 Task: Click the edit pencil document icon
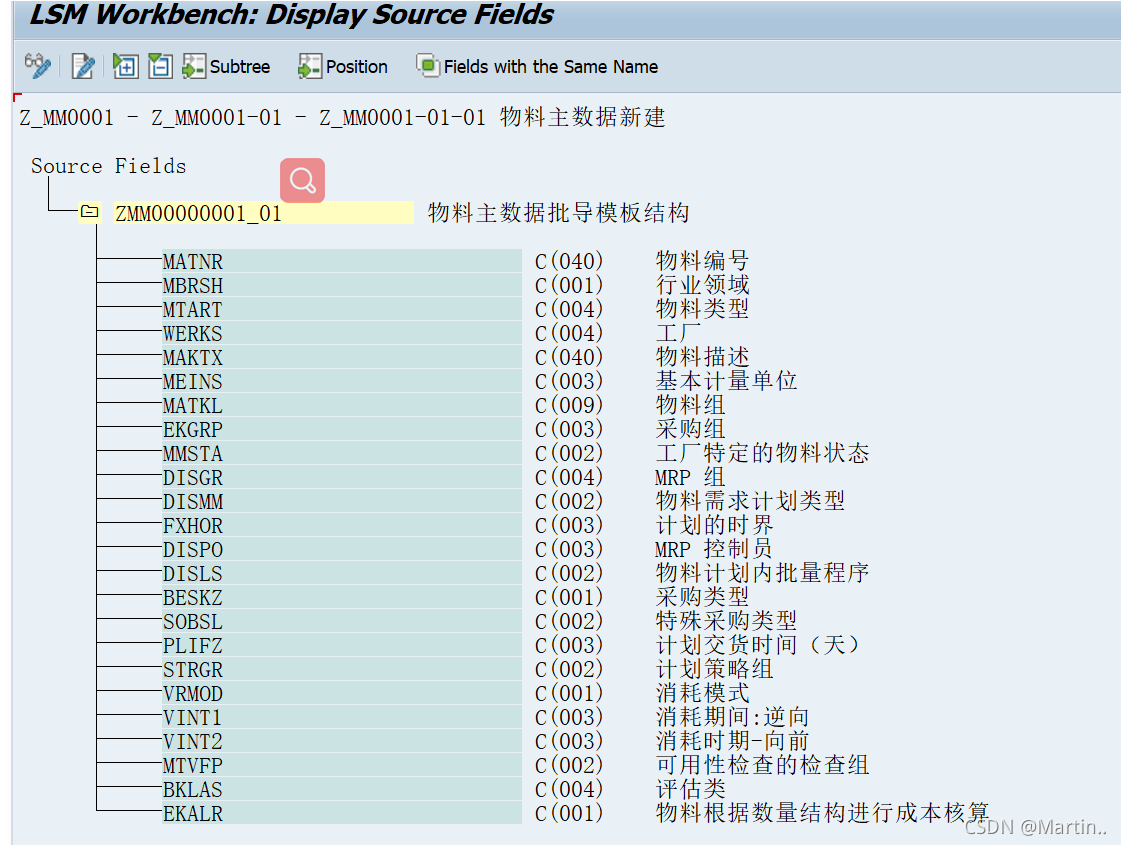[x=83, y=66]
